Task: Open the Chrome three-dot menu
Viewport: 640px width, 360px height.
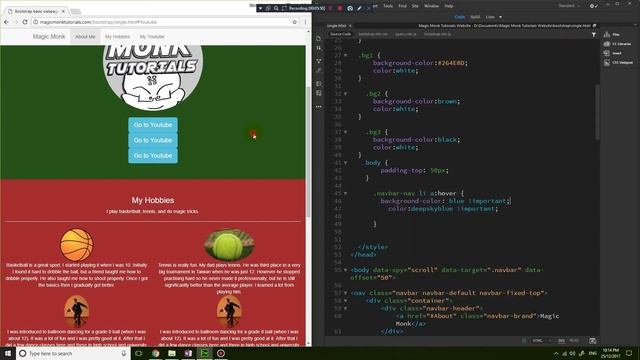Action: pyautogui.click(x=305, y=22)
